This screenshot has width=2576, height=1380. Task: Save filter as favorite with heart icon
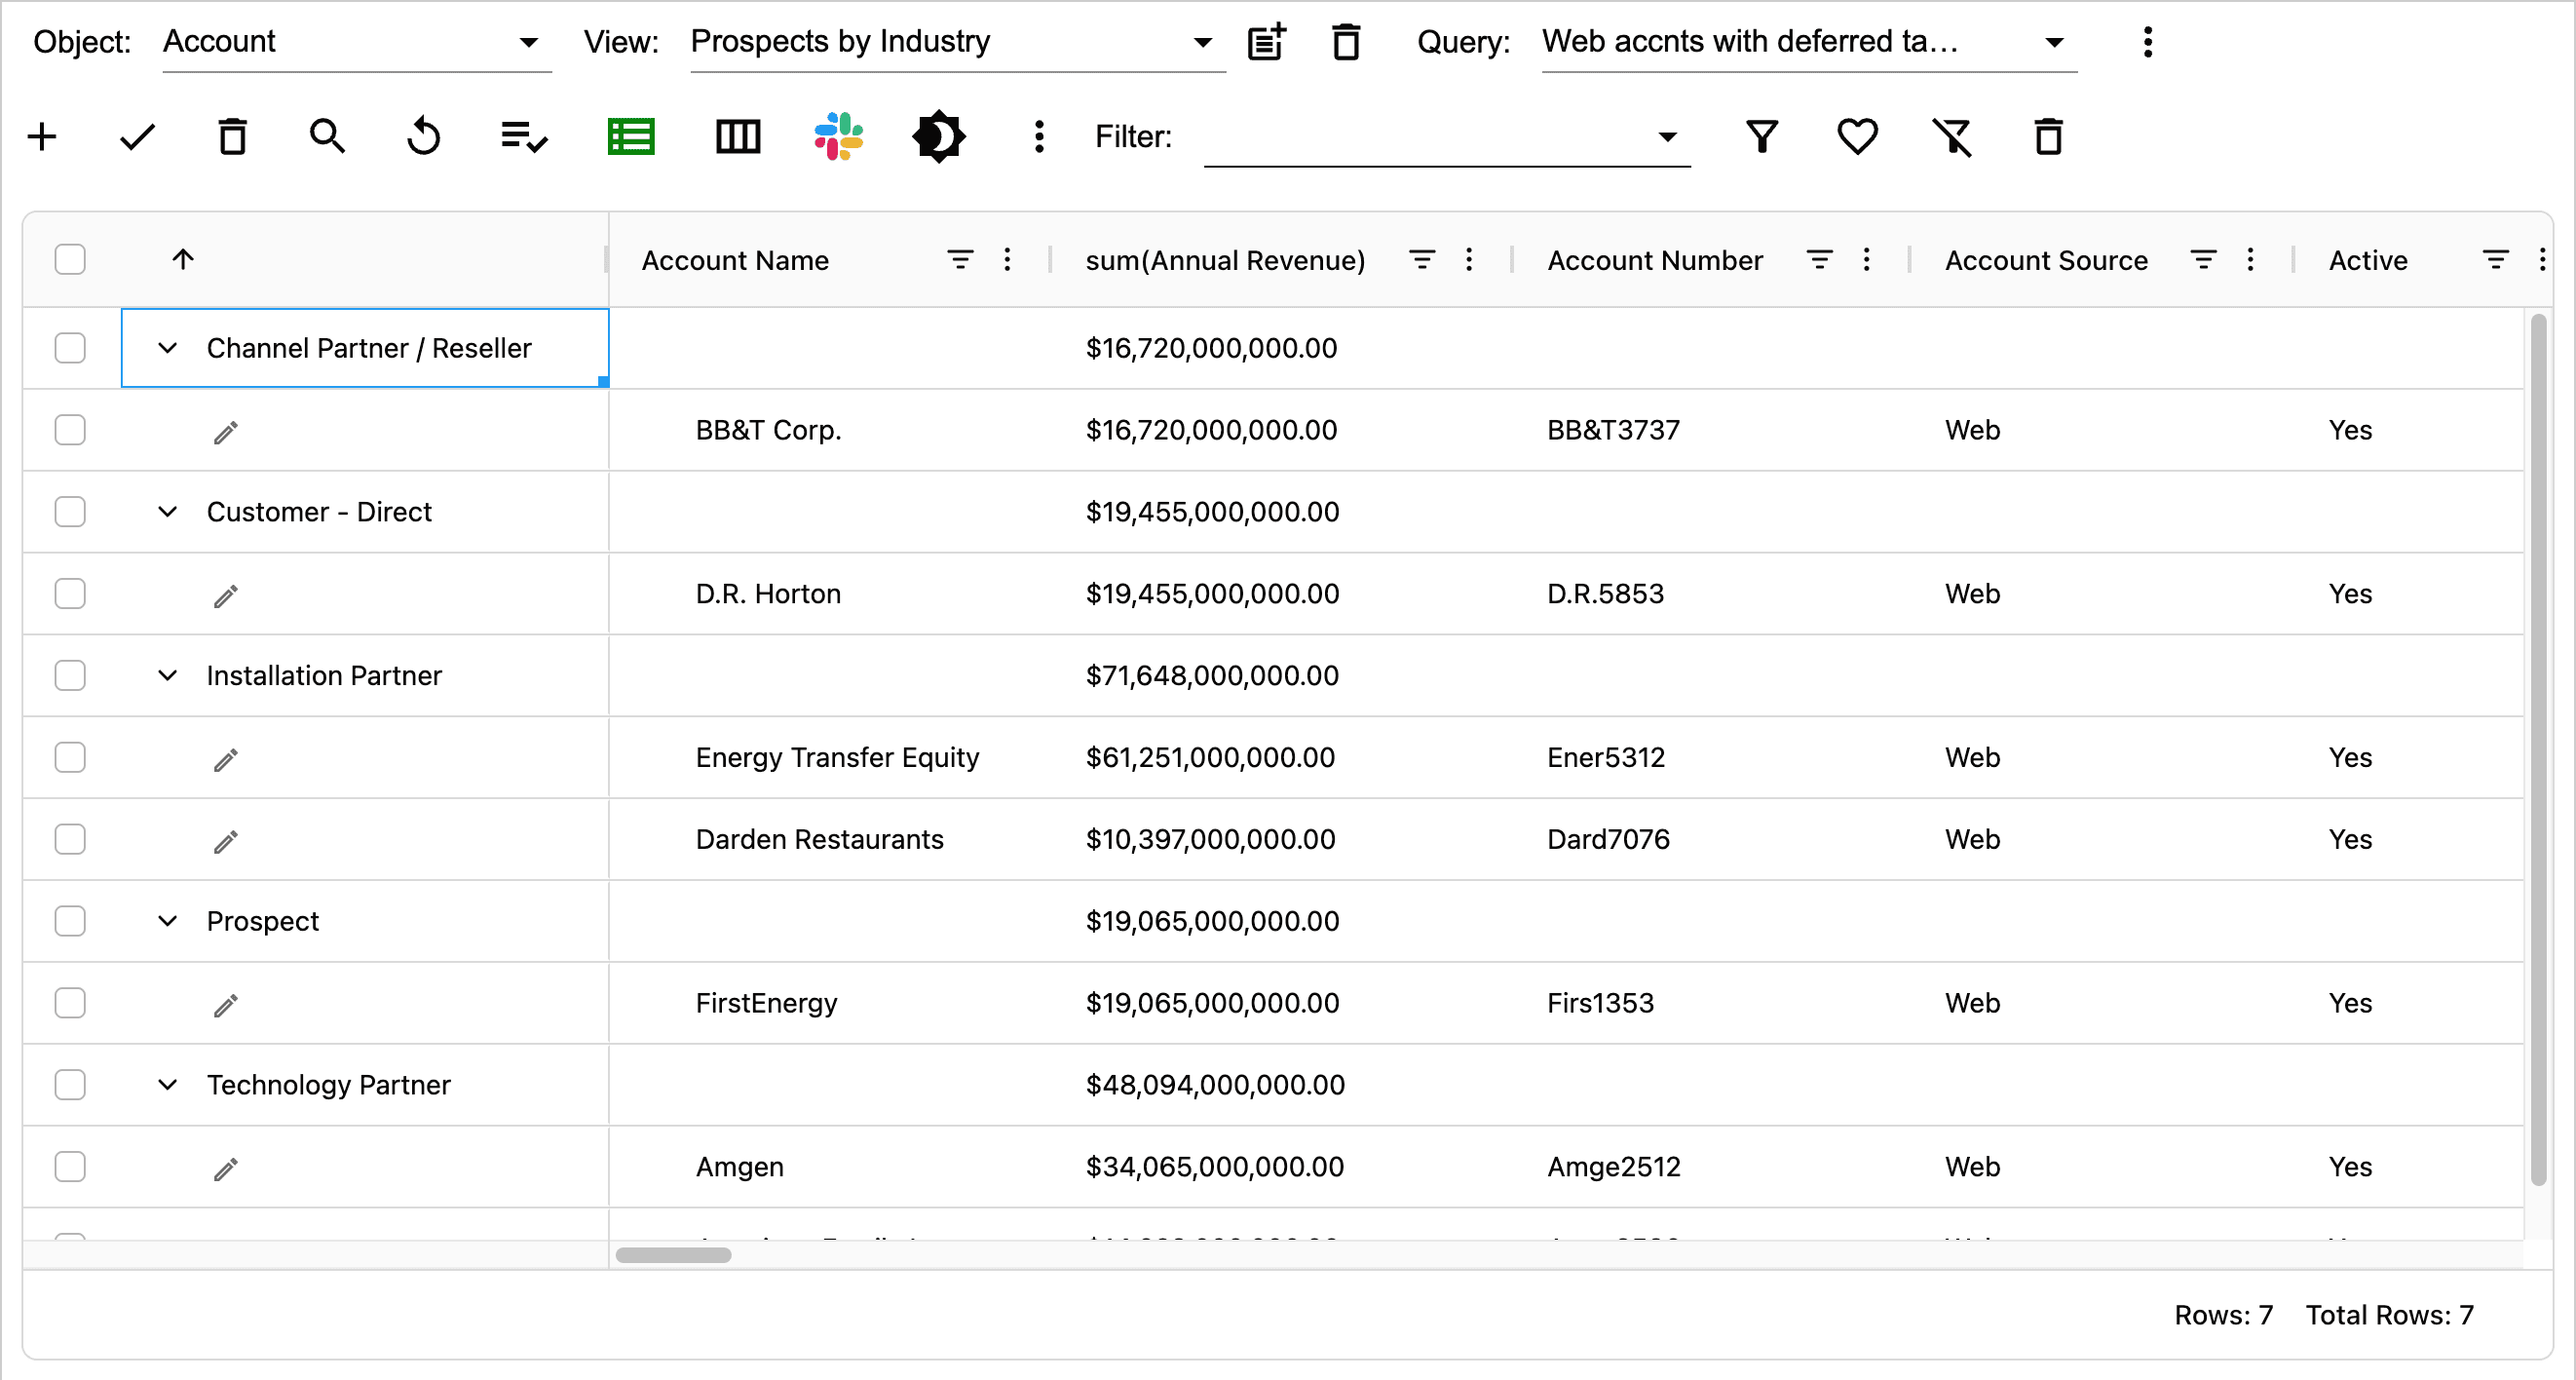1857,137
